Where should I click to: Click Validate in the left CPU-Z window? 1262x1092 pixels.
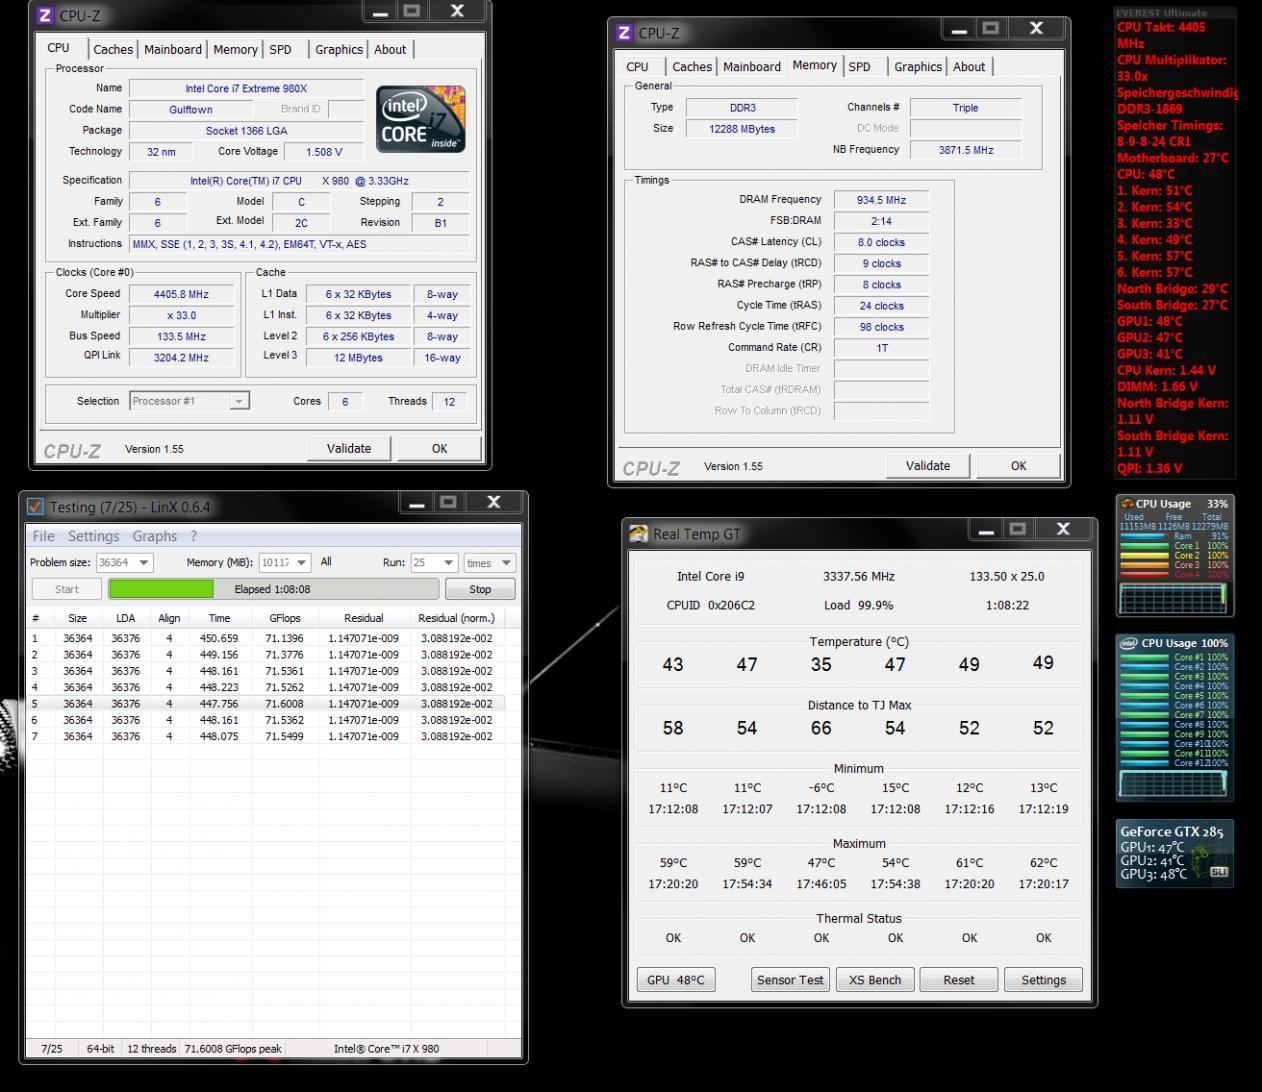tap(349, 448)
